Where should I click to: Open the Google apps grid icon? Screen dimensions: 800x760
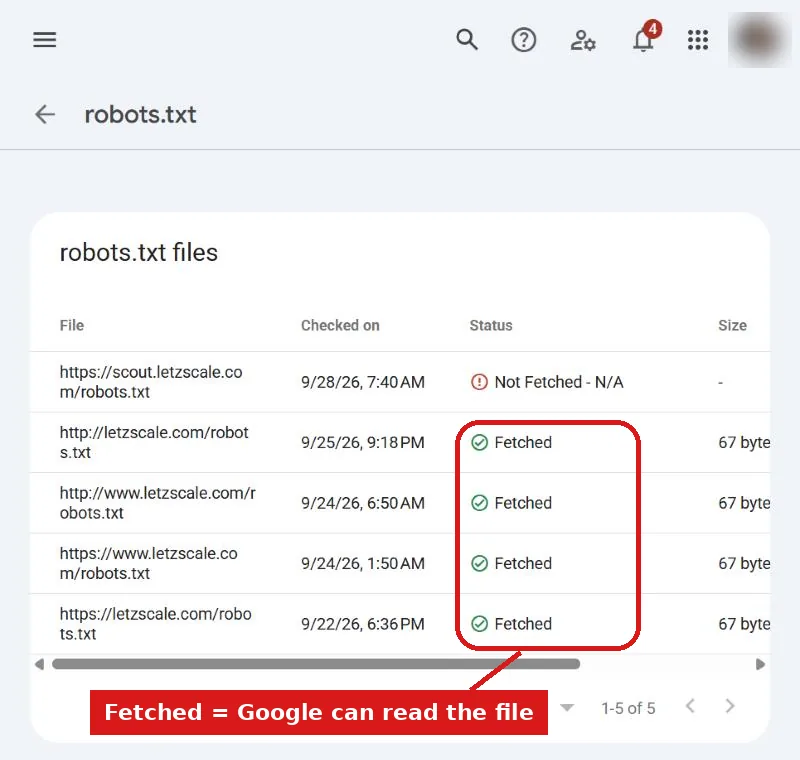(x=697, y=40)
